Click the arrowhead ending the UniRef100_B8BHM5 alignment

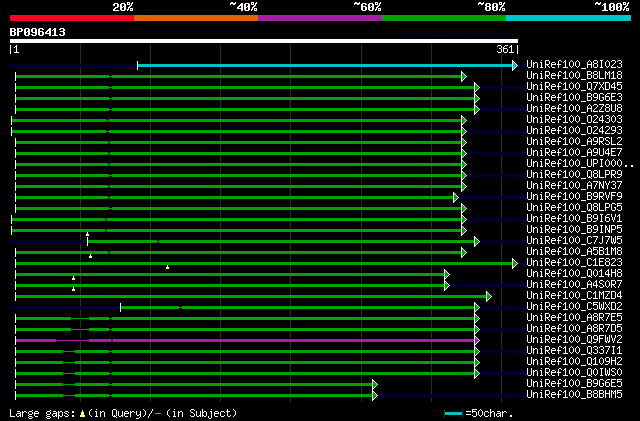(x=375, y=396)
